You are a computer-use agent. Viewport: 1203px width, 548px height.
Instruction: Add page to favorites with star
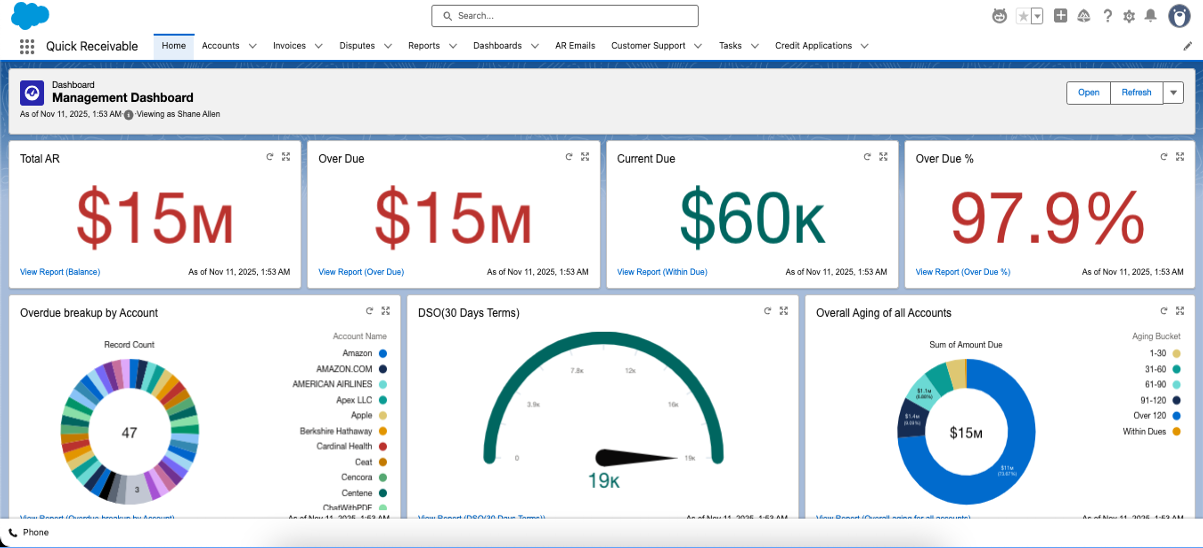(1023, 16)
